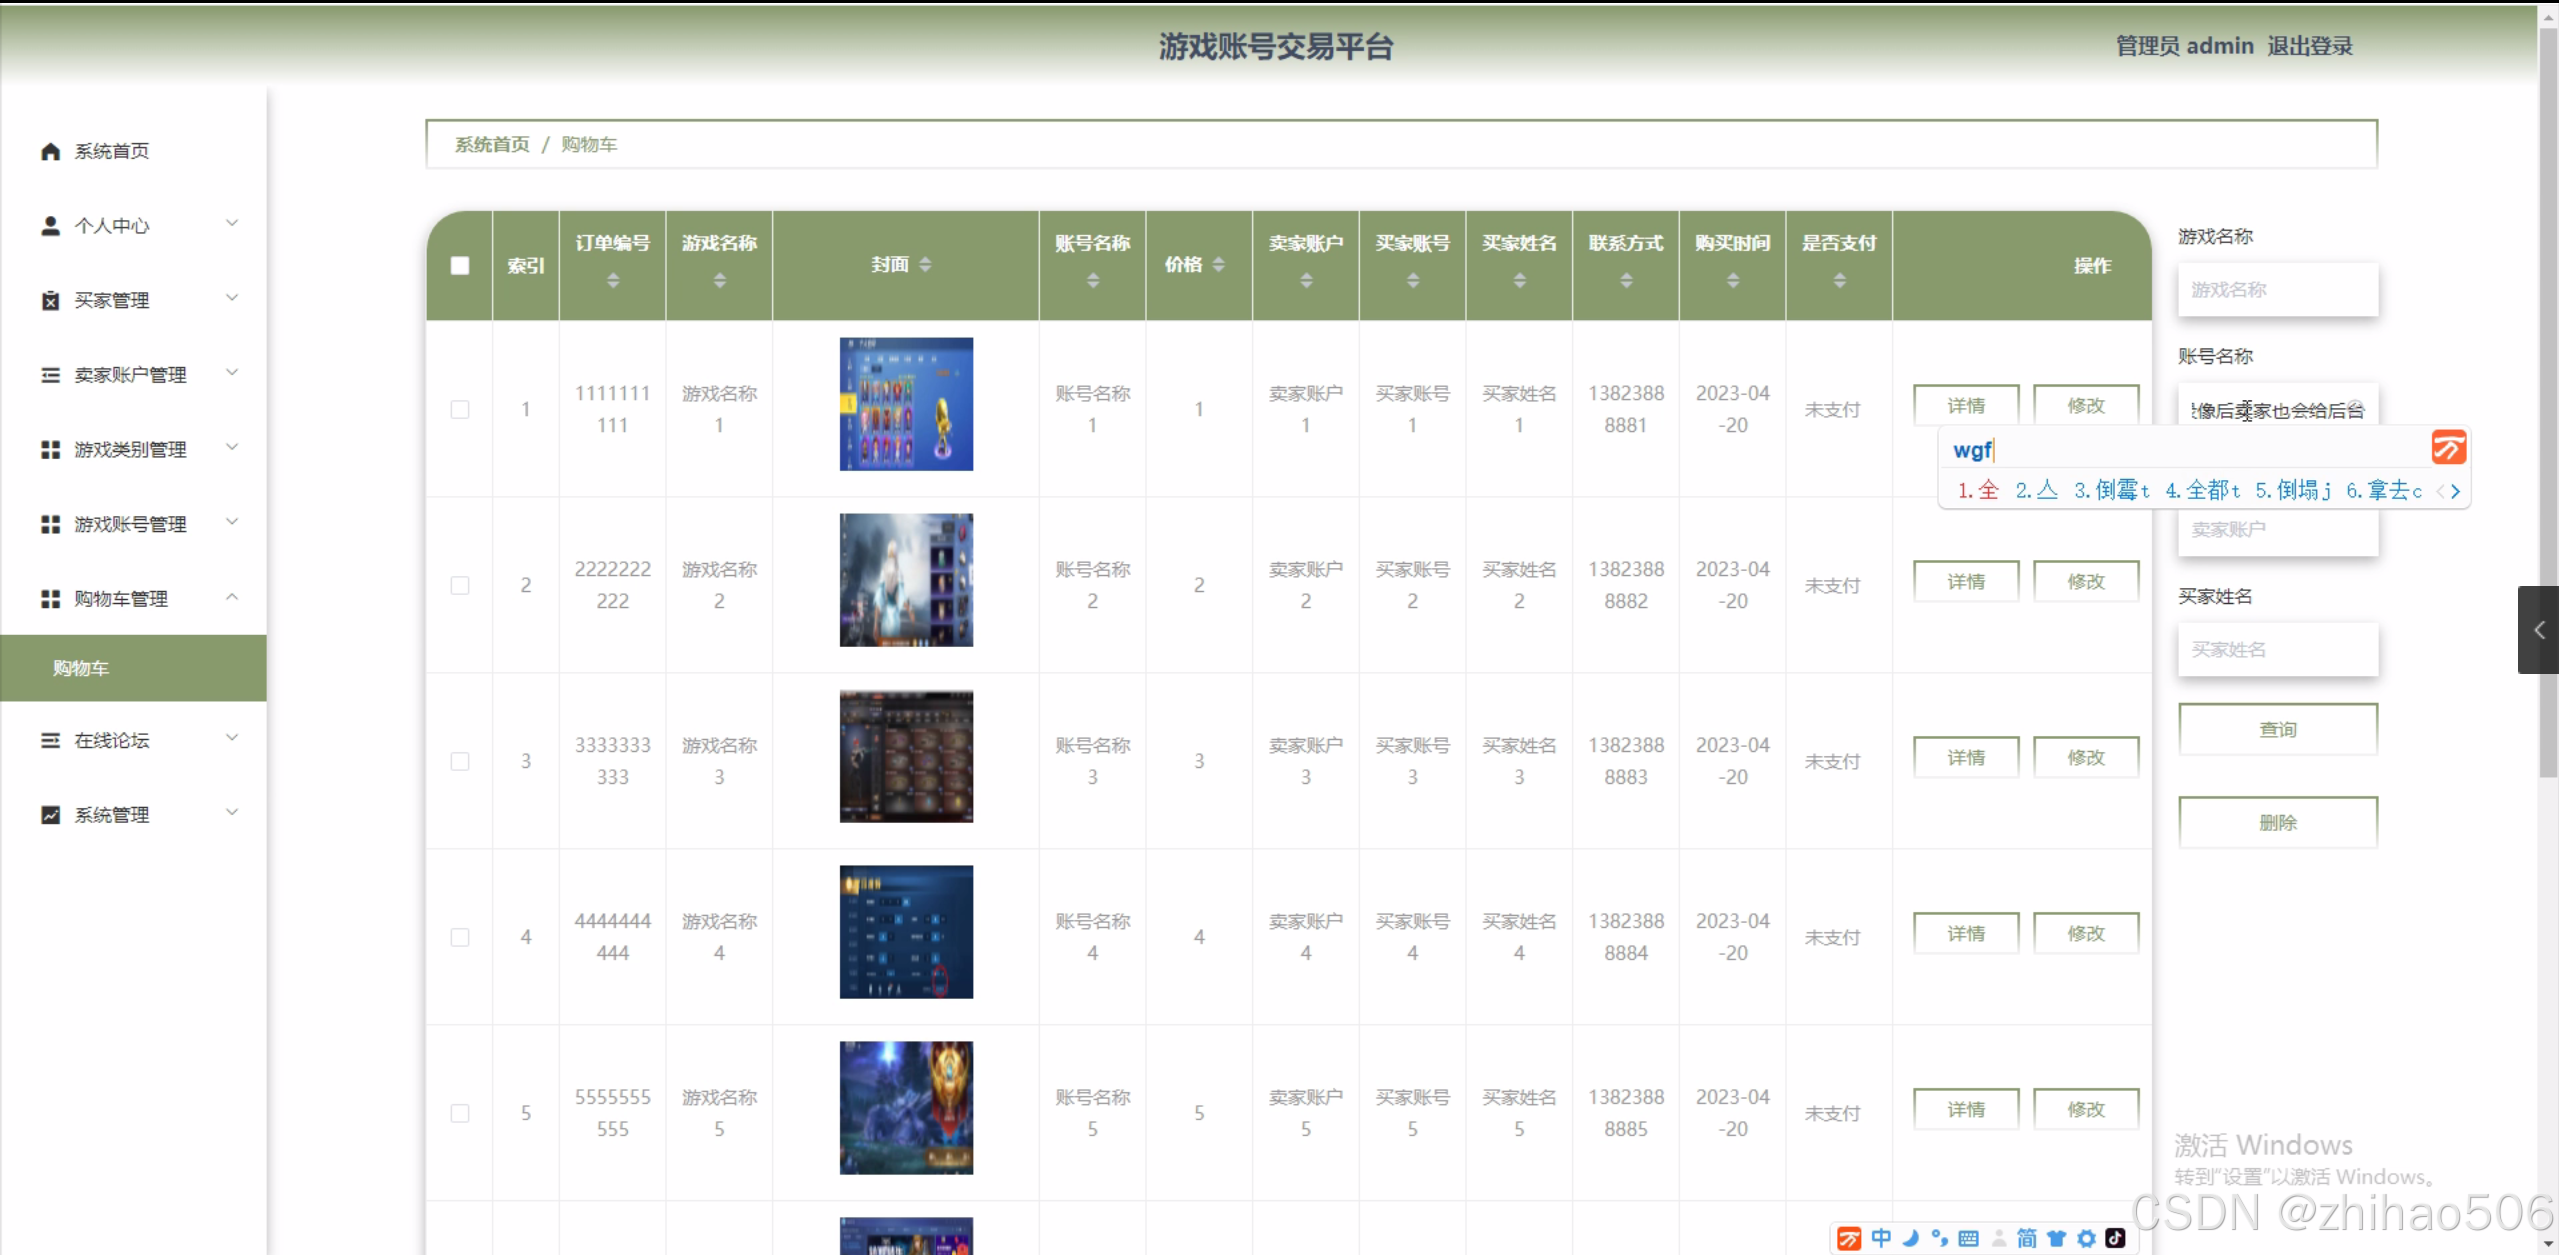
Task: Click the grid icon for 游戏类别管理
Action: pos(50,450)
